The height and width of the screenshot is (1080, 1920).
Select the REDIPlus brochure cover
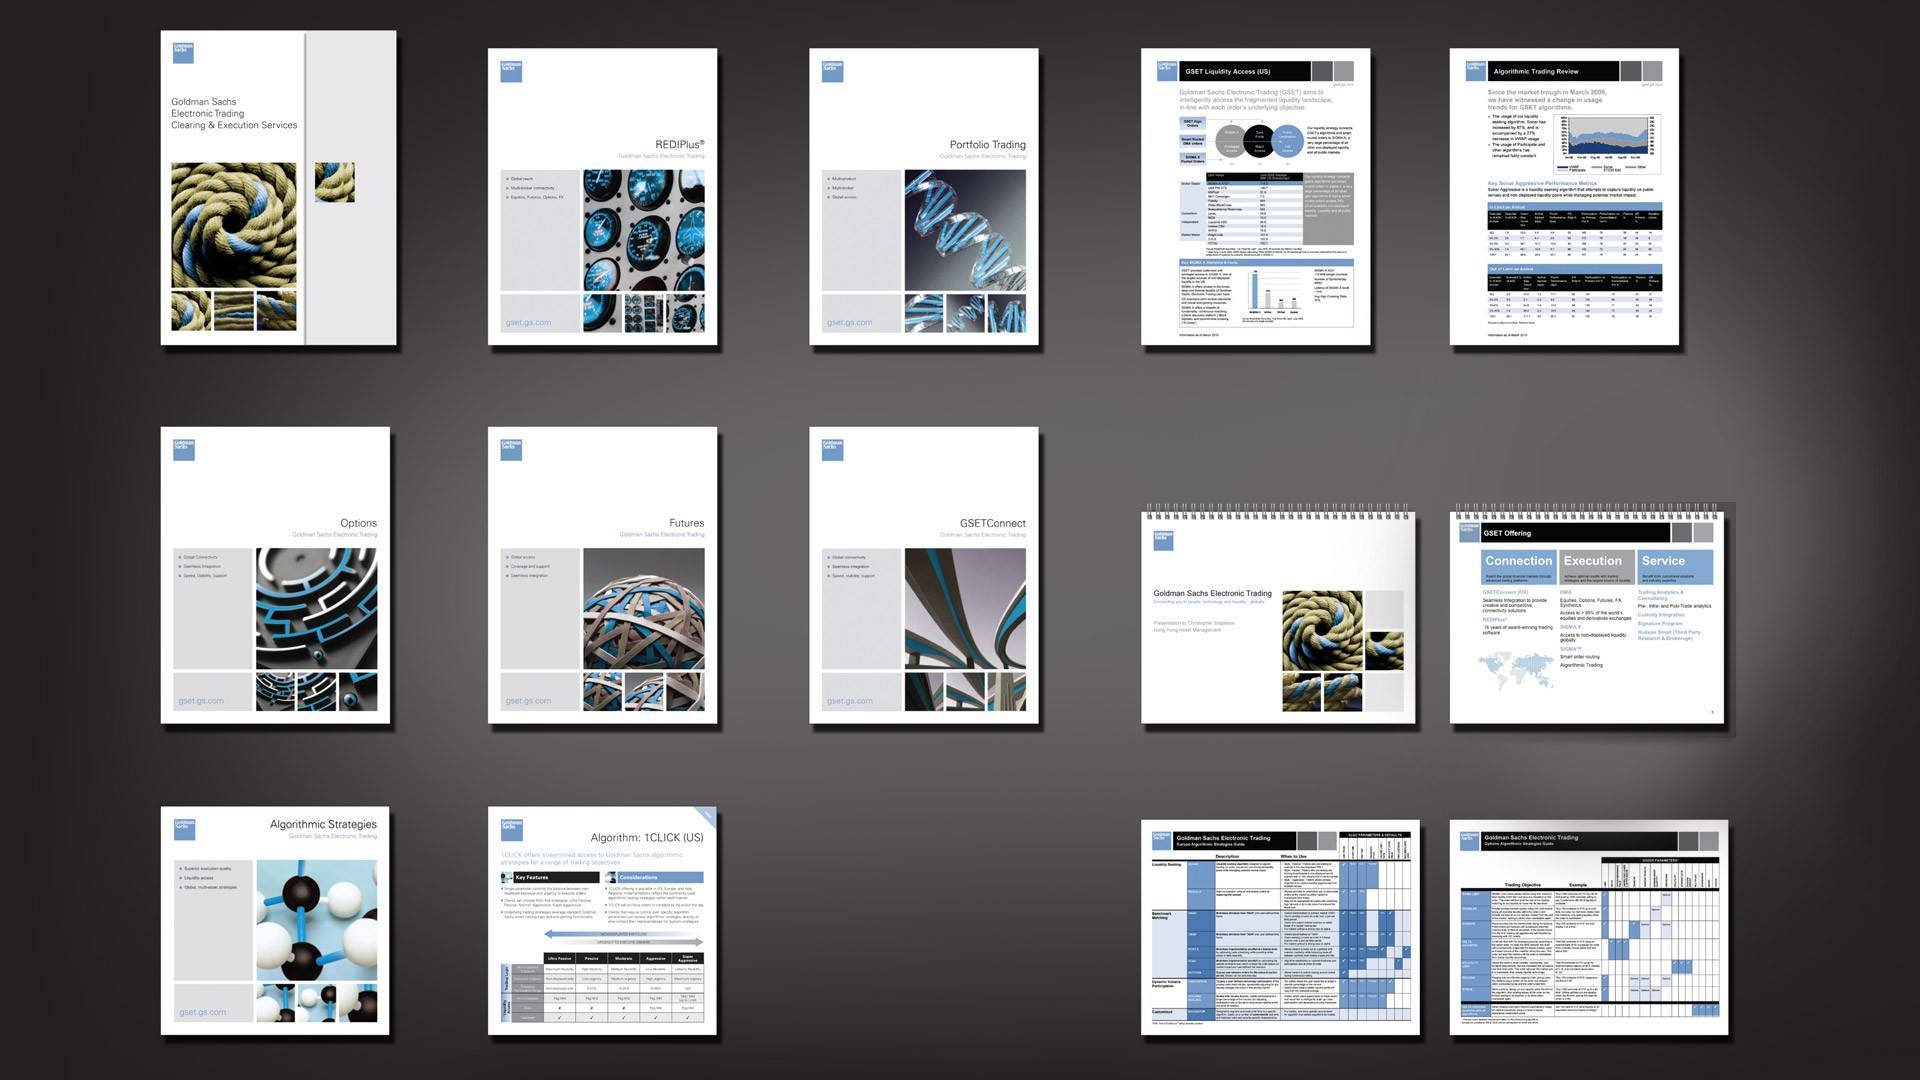point(602,197)
